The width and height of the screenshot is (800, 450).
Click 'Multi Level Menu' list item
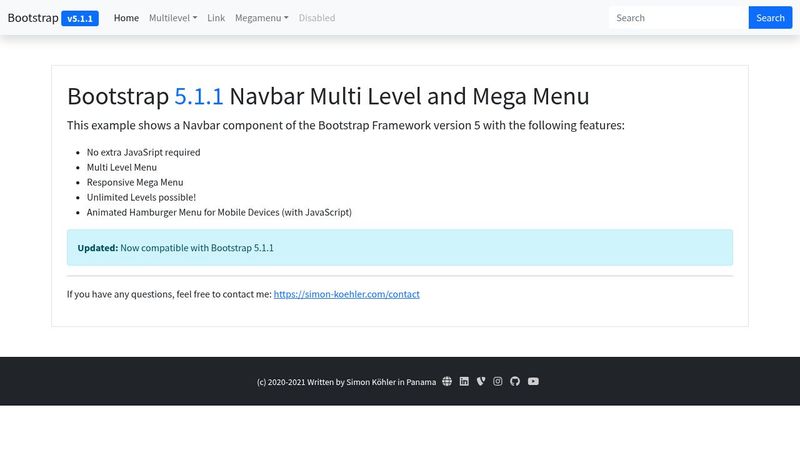[x=121, y=167]
